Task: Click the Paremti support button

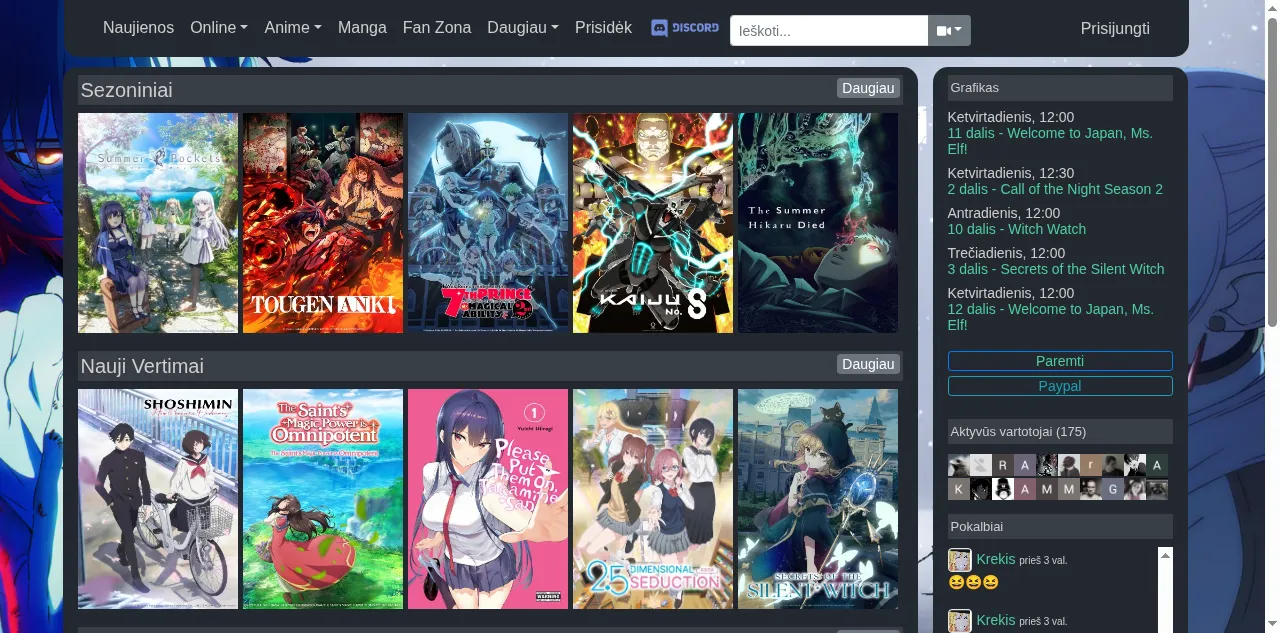Action: click(1060, 361)
